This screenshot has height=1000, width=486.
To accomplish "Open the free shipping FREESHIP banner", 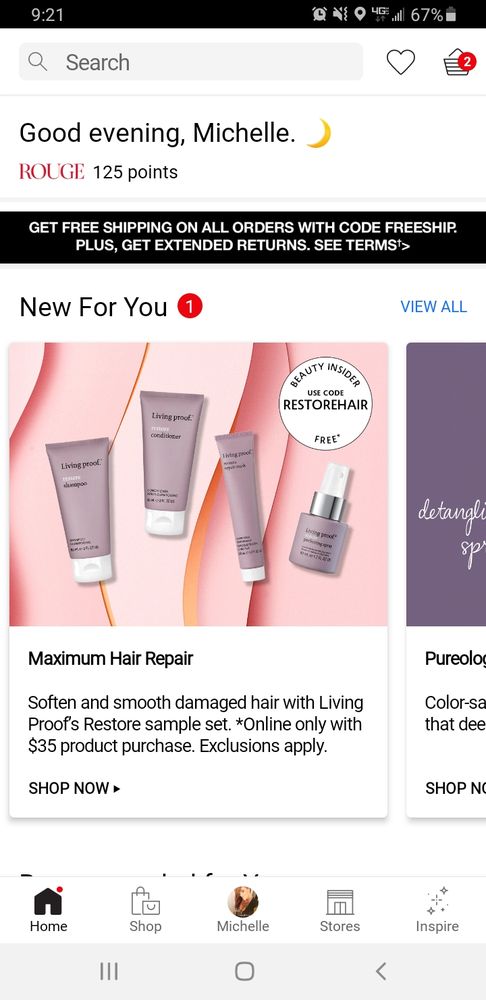I will pyautogui.click(x=243, y=237).
